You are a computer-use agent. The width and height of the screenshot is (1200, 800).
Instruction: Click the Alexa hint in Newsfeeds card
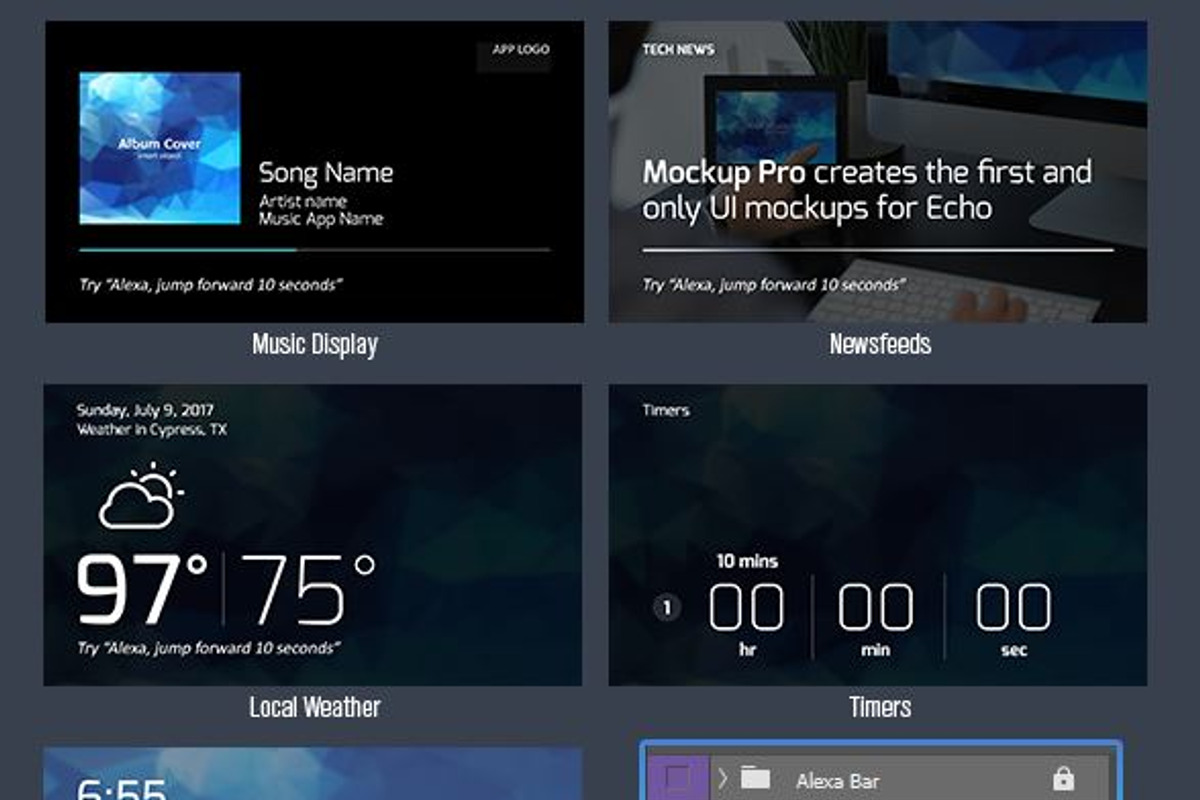[775, 285]
